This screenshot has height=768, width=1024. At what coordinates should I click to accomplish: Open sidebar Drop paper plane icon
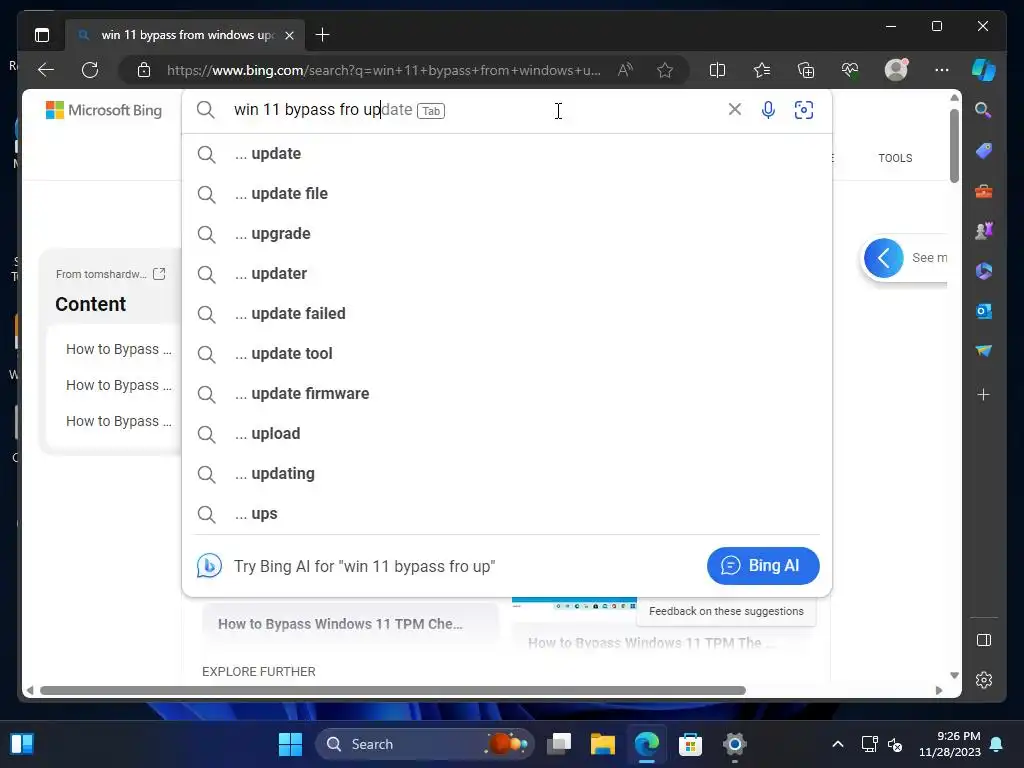[x=984, y=351]
